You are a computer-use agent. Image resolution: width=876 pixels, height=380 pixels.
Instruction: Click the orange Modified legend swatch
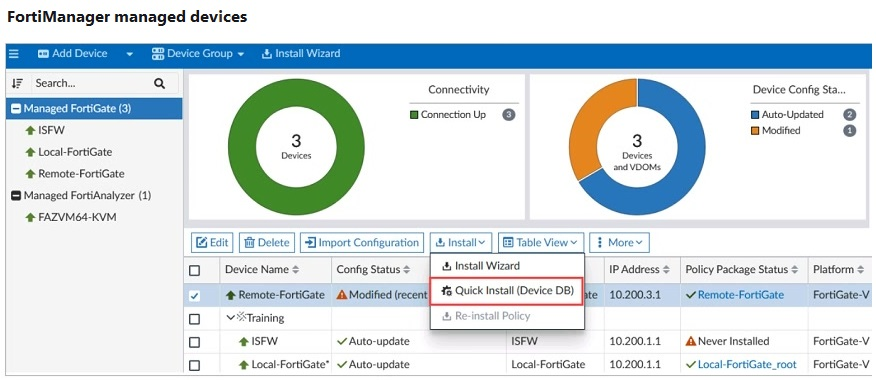coord(755,131)
